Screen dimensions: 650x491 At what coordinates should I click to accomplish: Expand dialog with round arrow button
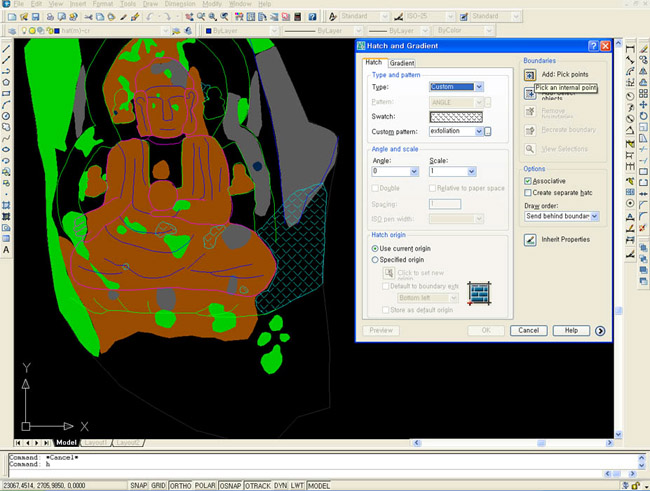[600, 331]
